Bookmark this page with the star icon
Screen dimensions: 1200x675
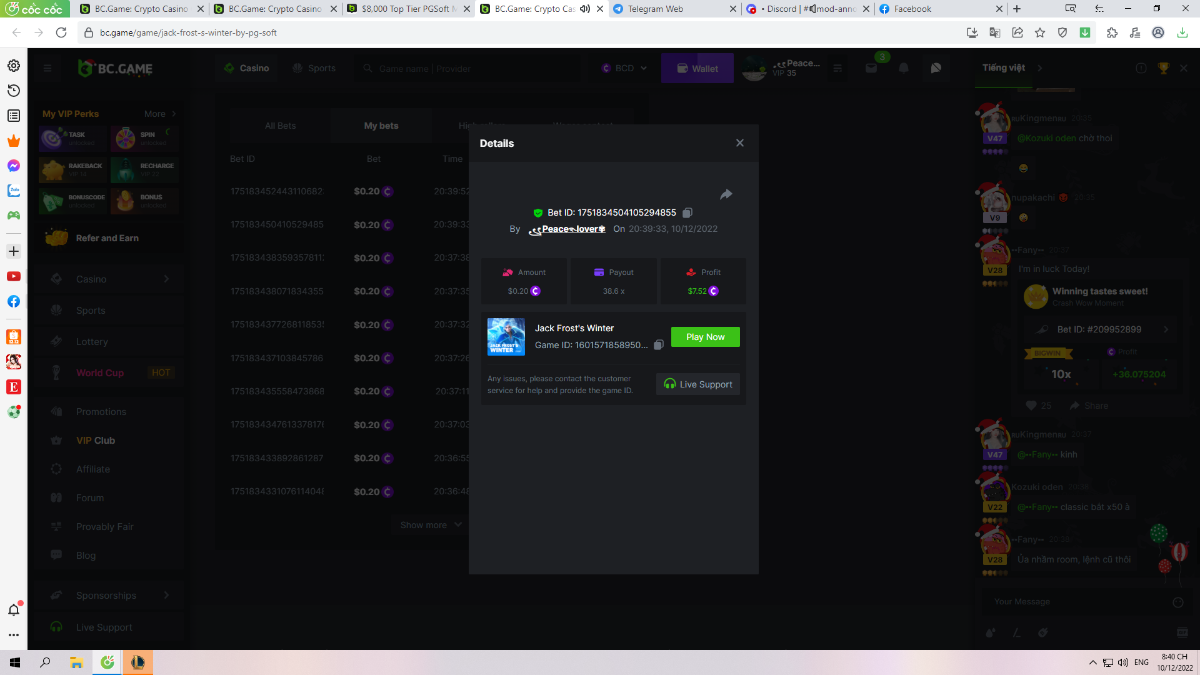(1040, 32)
